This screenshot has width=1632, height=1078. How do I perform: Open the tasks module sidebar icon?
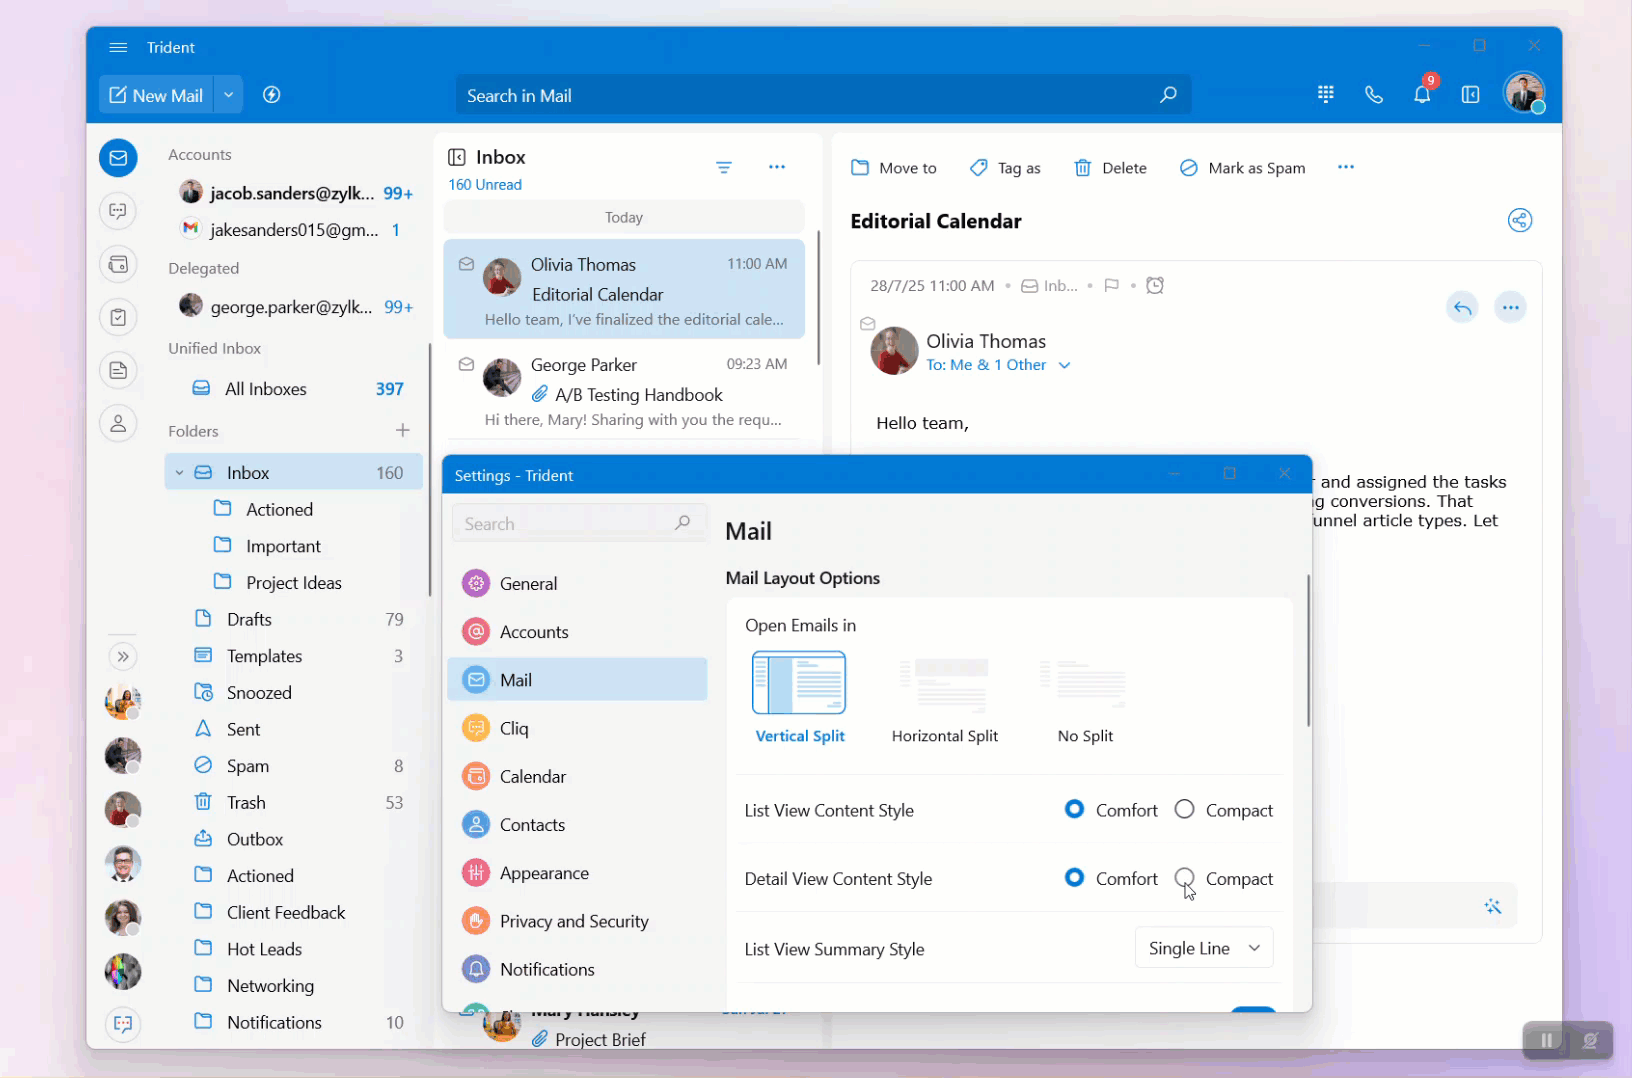(118, 317)
